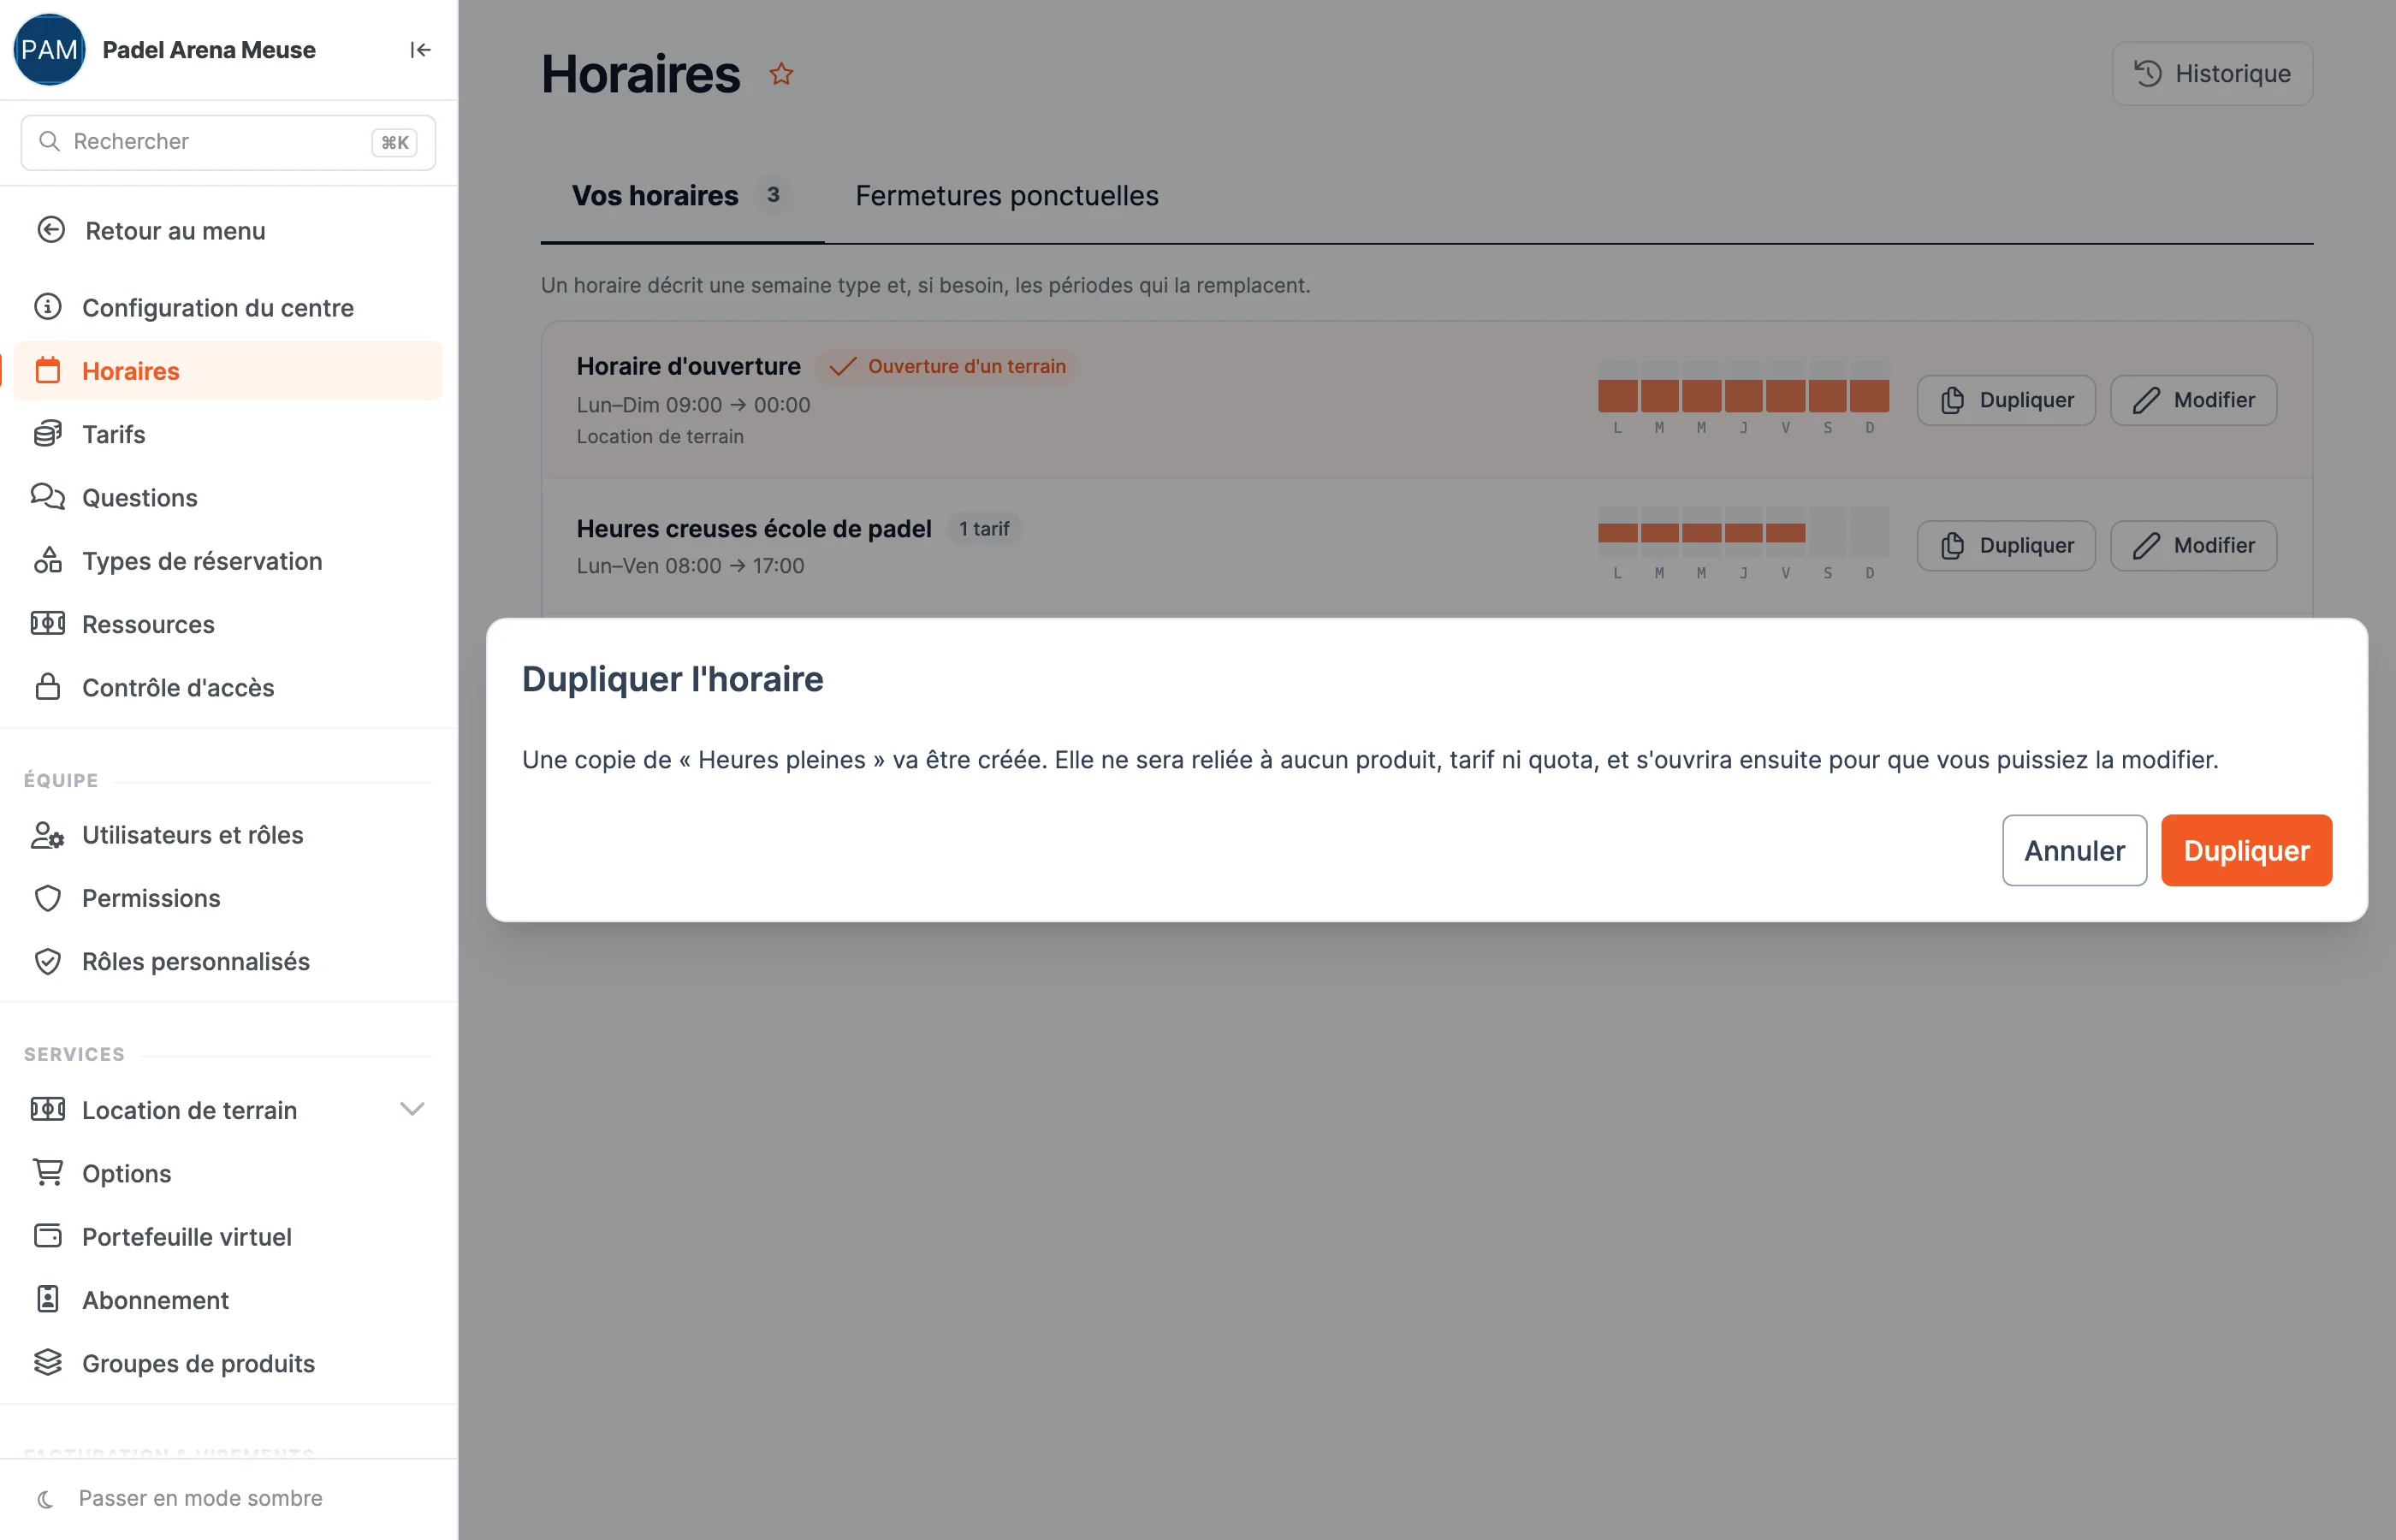This screenshot has height=1540, width=2396.
Task: Click the Contrôle d'accès lock icon
Action: click(48, 687)
